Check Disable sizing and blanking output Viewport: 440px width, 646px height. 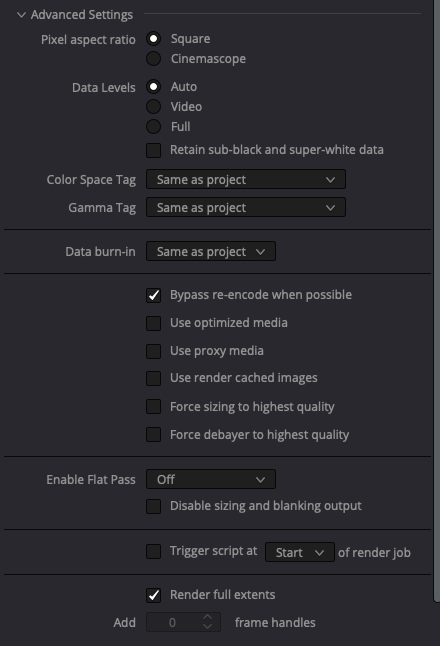[154, 506]
